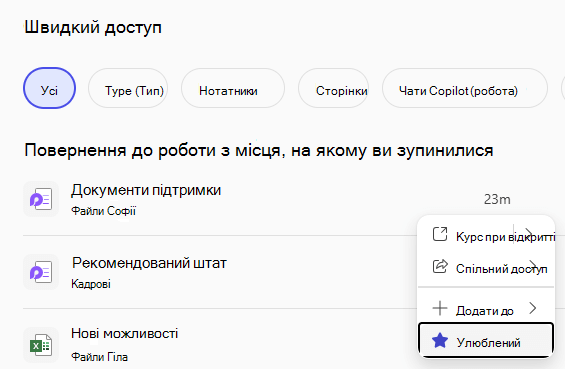Viewport: 565px width, 369px height.
Task: Choose Спільний доступ in context menu
Action: pos(486,267)
